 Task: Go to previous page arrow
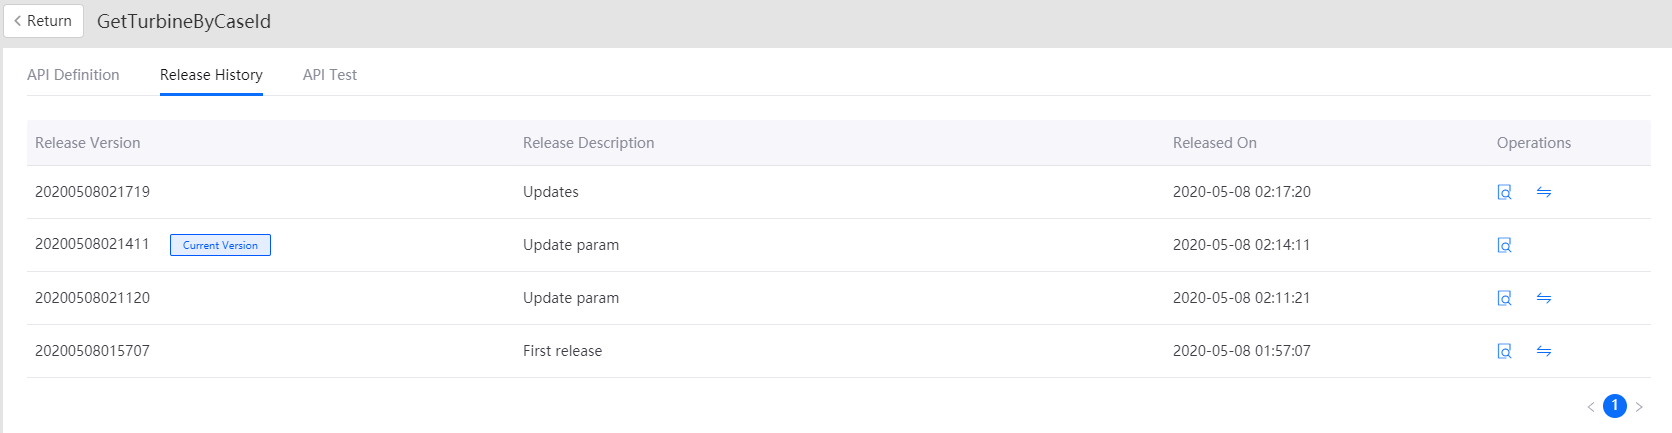(x=1590, y=406)
